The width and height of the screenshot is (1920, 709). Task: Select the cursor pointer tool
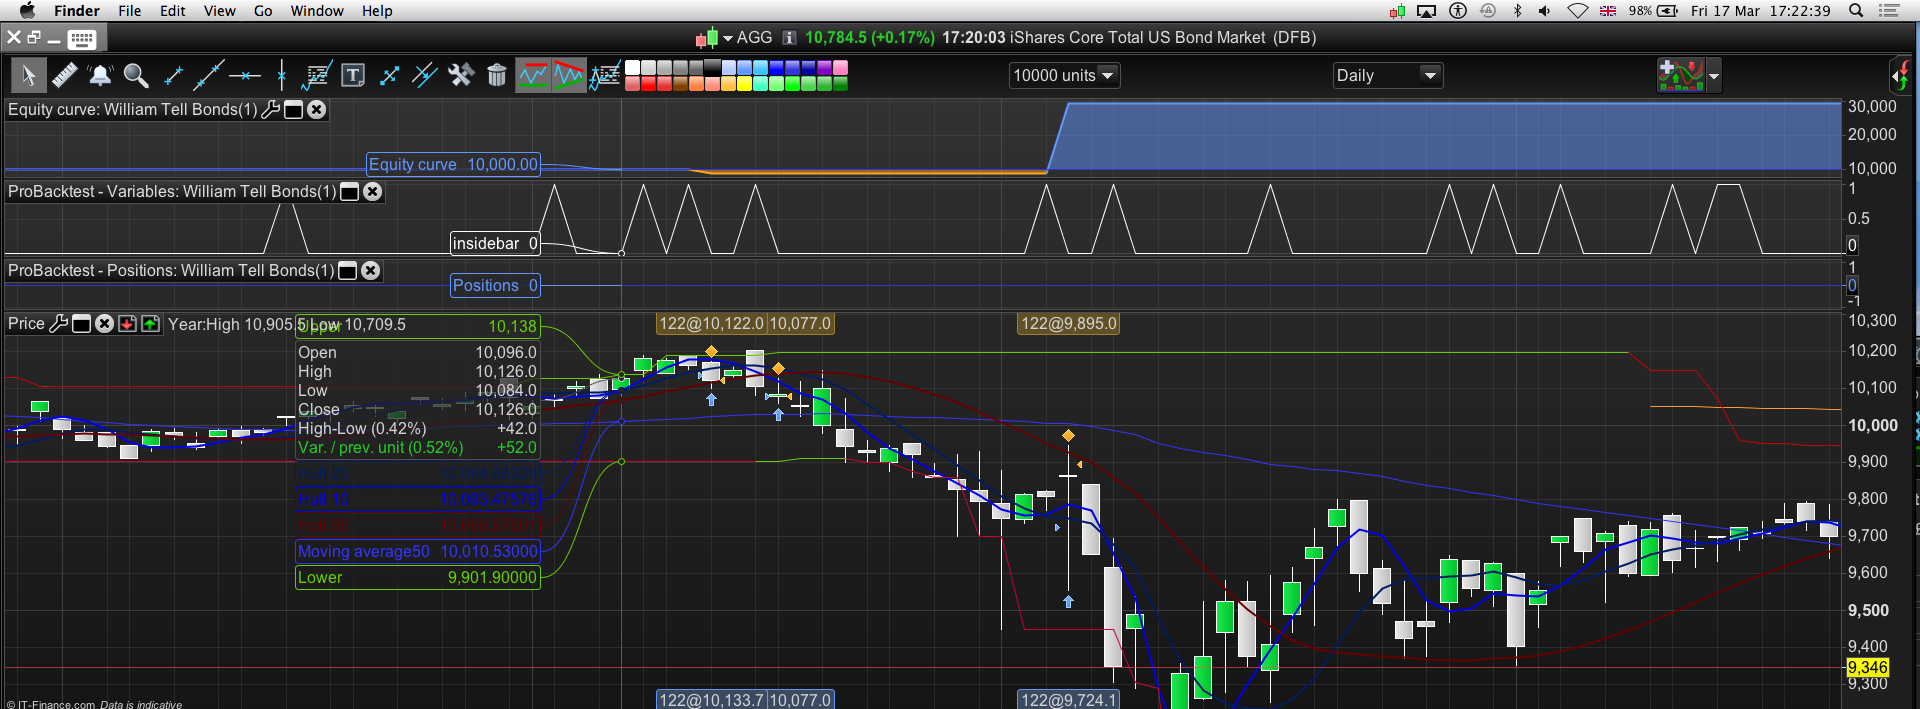point(28,75)
